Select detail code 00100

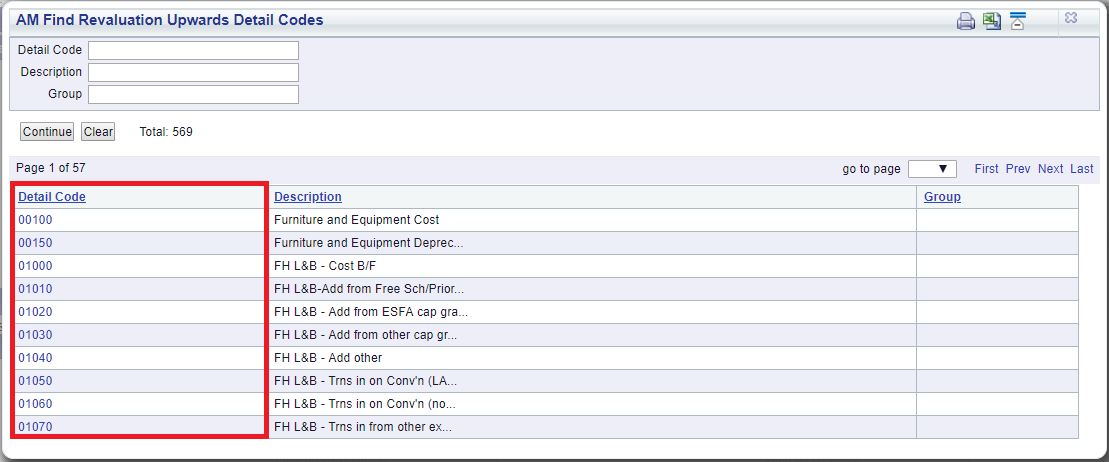(x=35, y=220)
